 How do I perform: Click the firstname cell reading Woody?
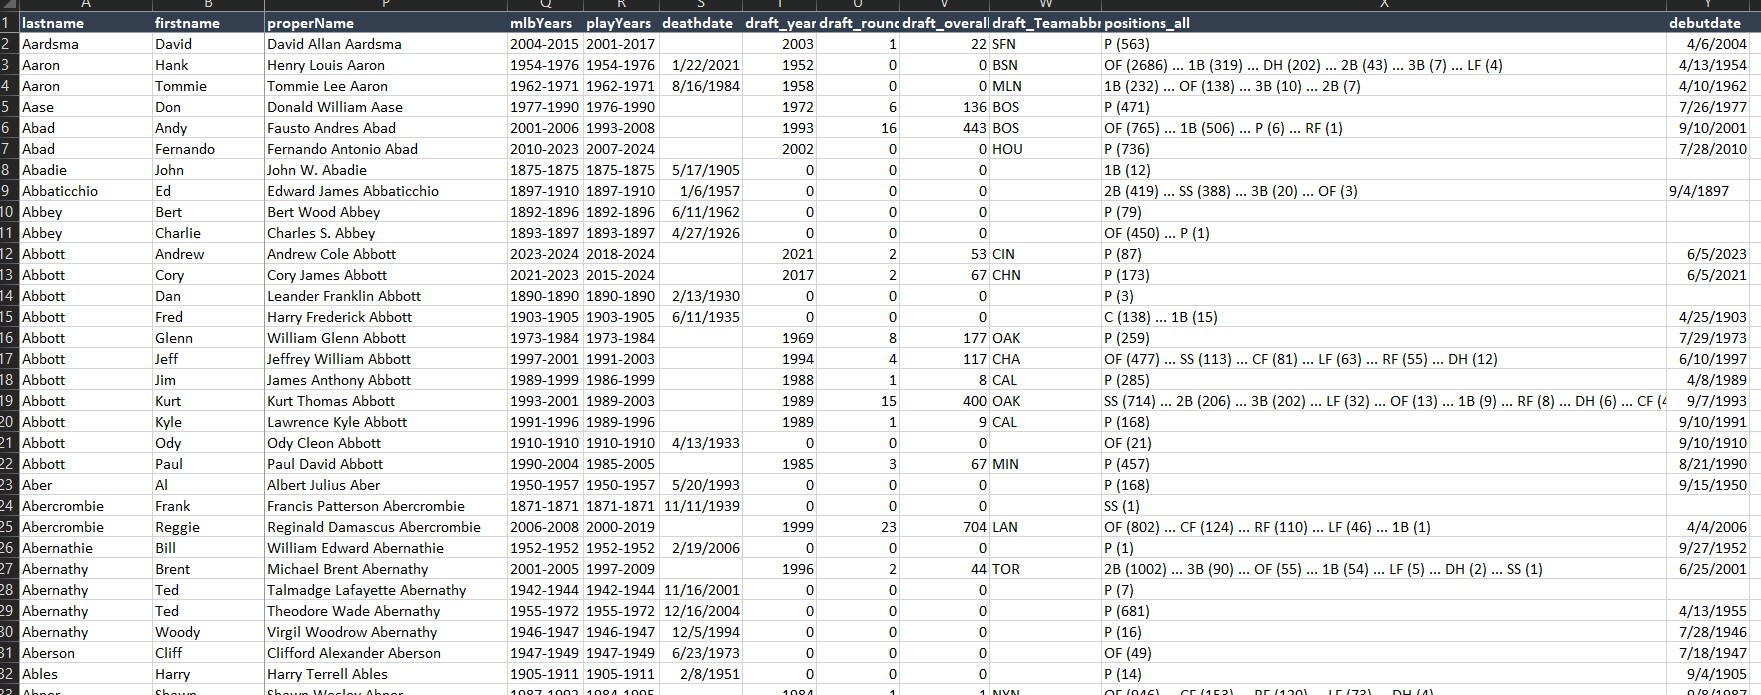(x=207, y=632)
